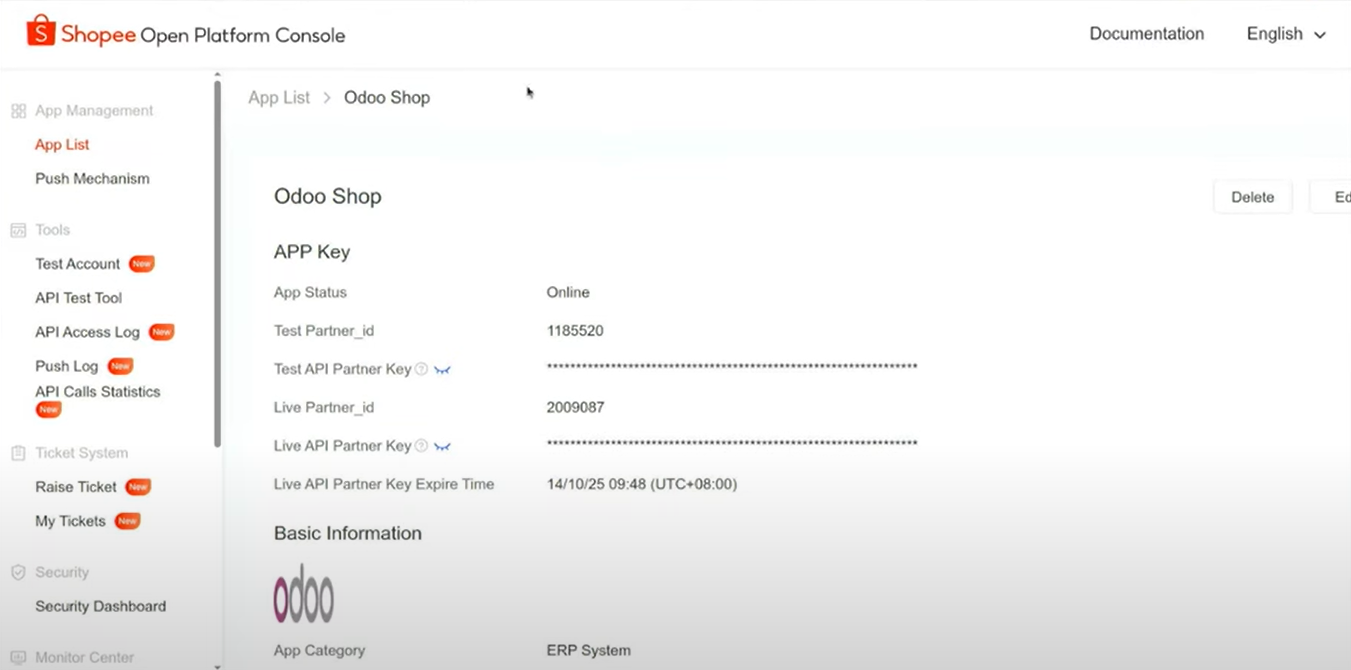This screenshot has width=1351, height=670.
Task: Click the Tools section icon
Action: pos(18,230)
